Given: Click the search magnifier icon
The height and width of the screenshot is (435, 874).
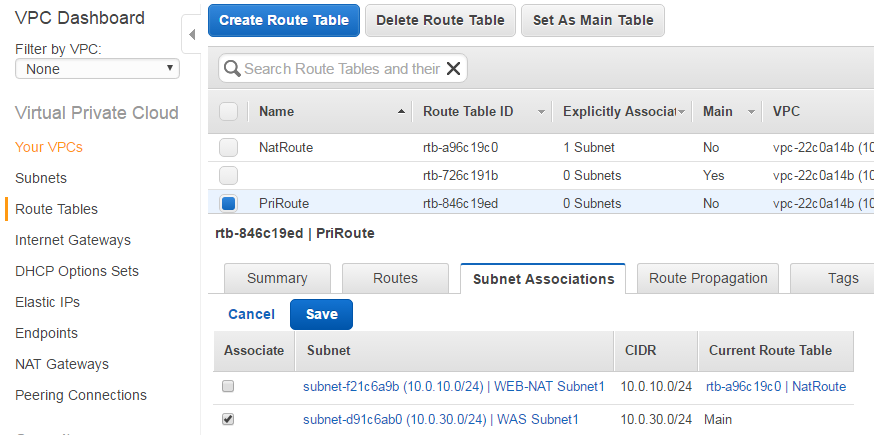Looking at the screenshot, I should click(x=231, y=68).
